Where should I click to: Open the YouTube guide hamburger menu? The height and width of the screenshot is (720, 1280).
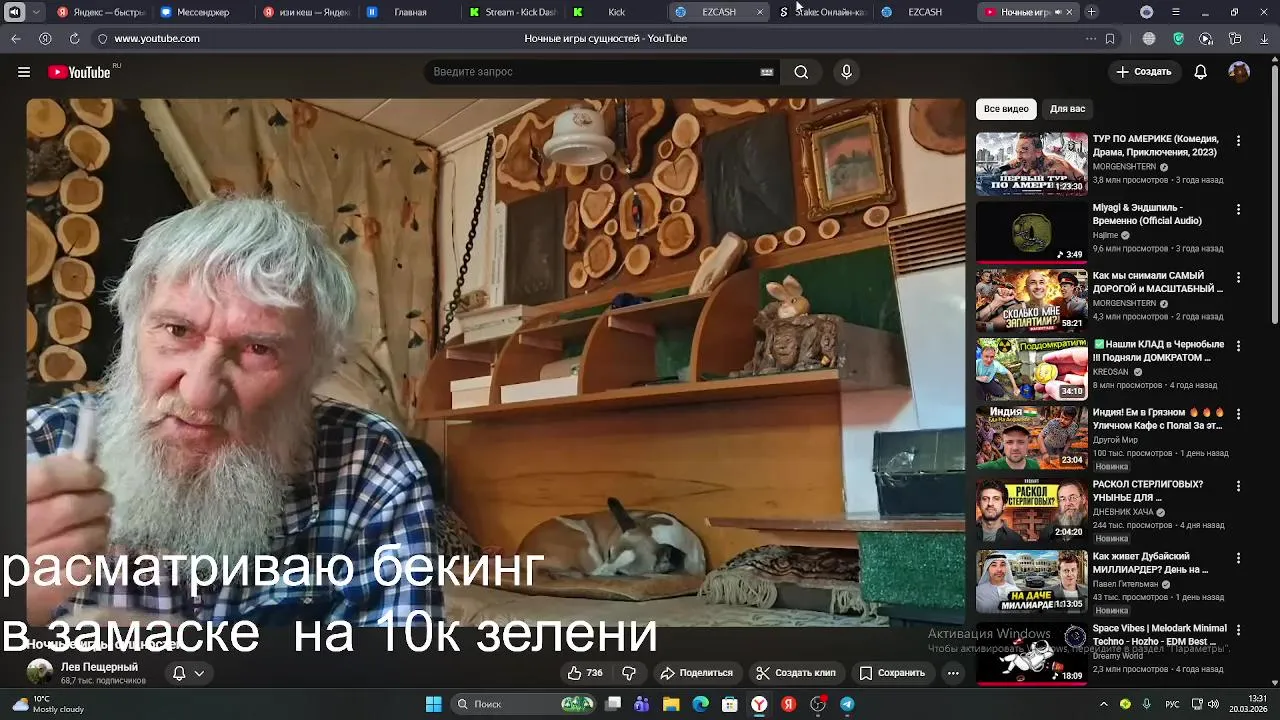[x=24, y=72]
